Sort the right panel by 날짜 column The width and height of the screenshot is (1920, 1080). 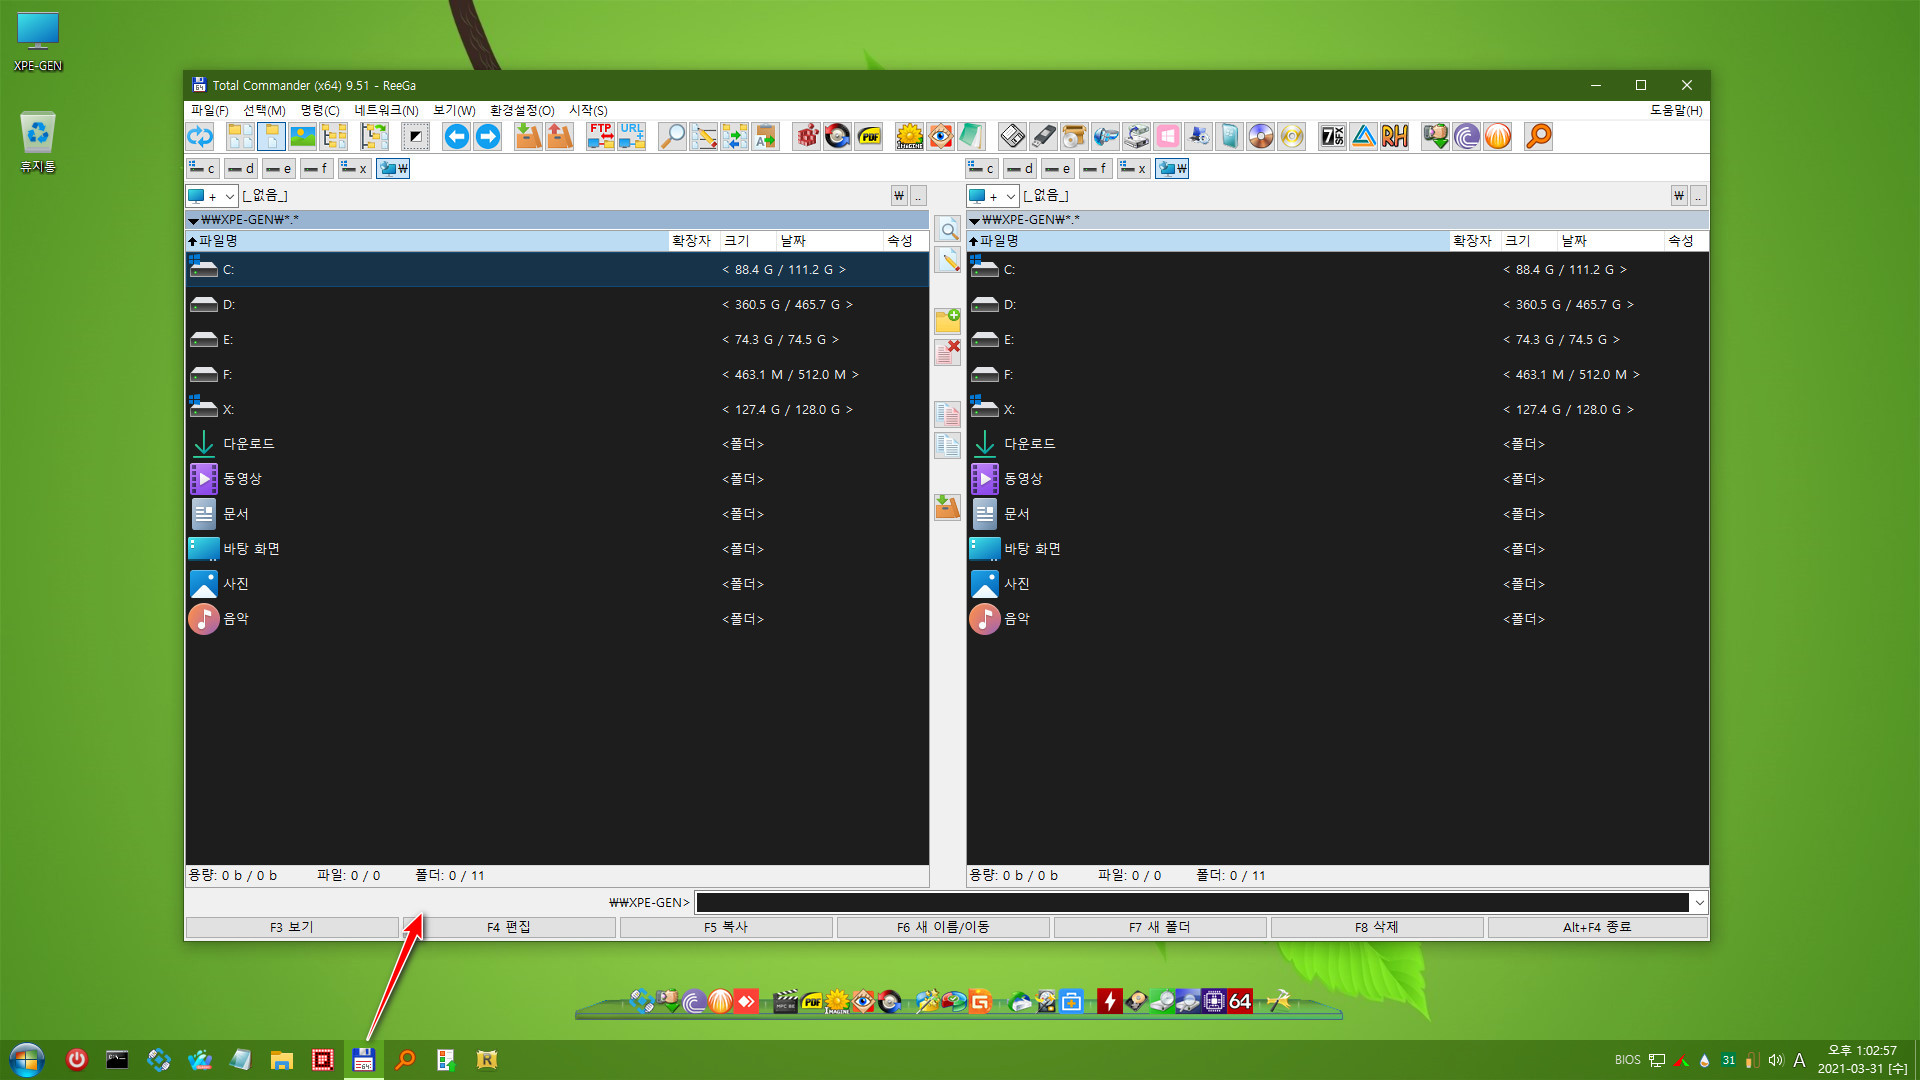pos(1610,241)
